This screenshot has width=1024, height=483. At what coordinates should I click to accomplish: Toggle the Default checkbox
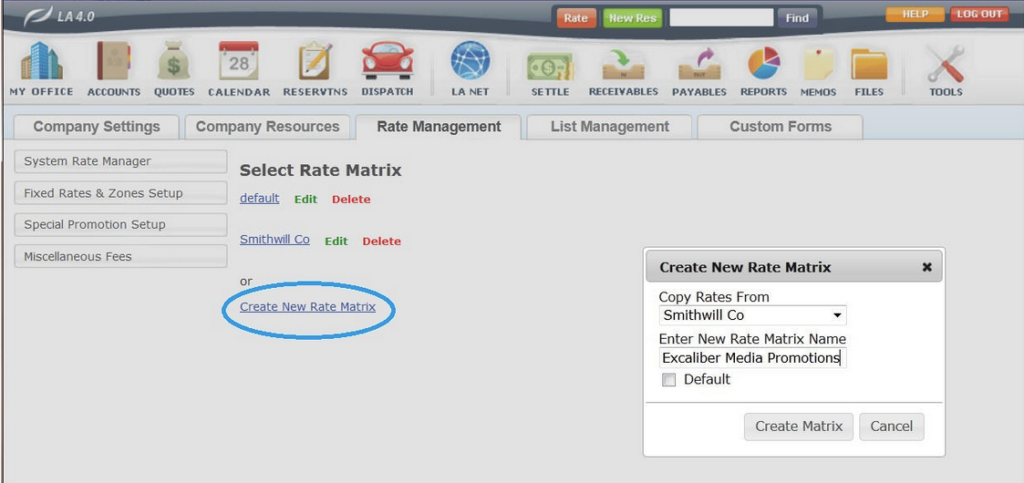[669, 380]
